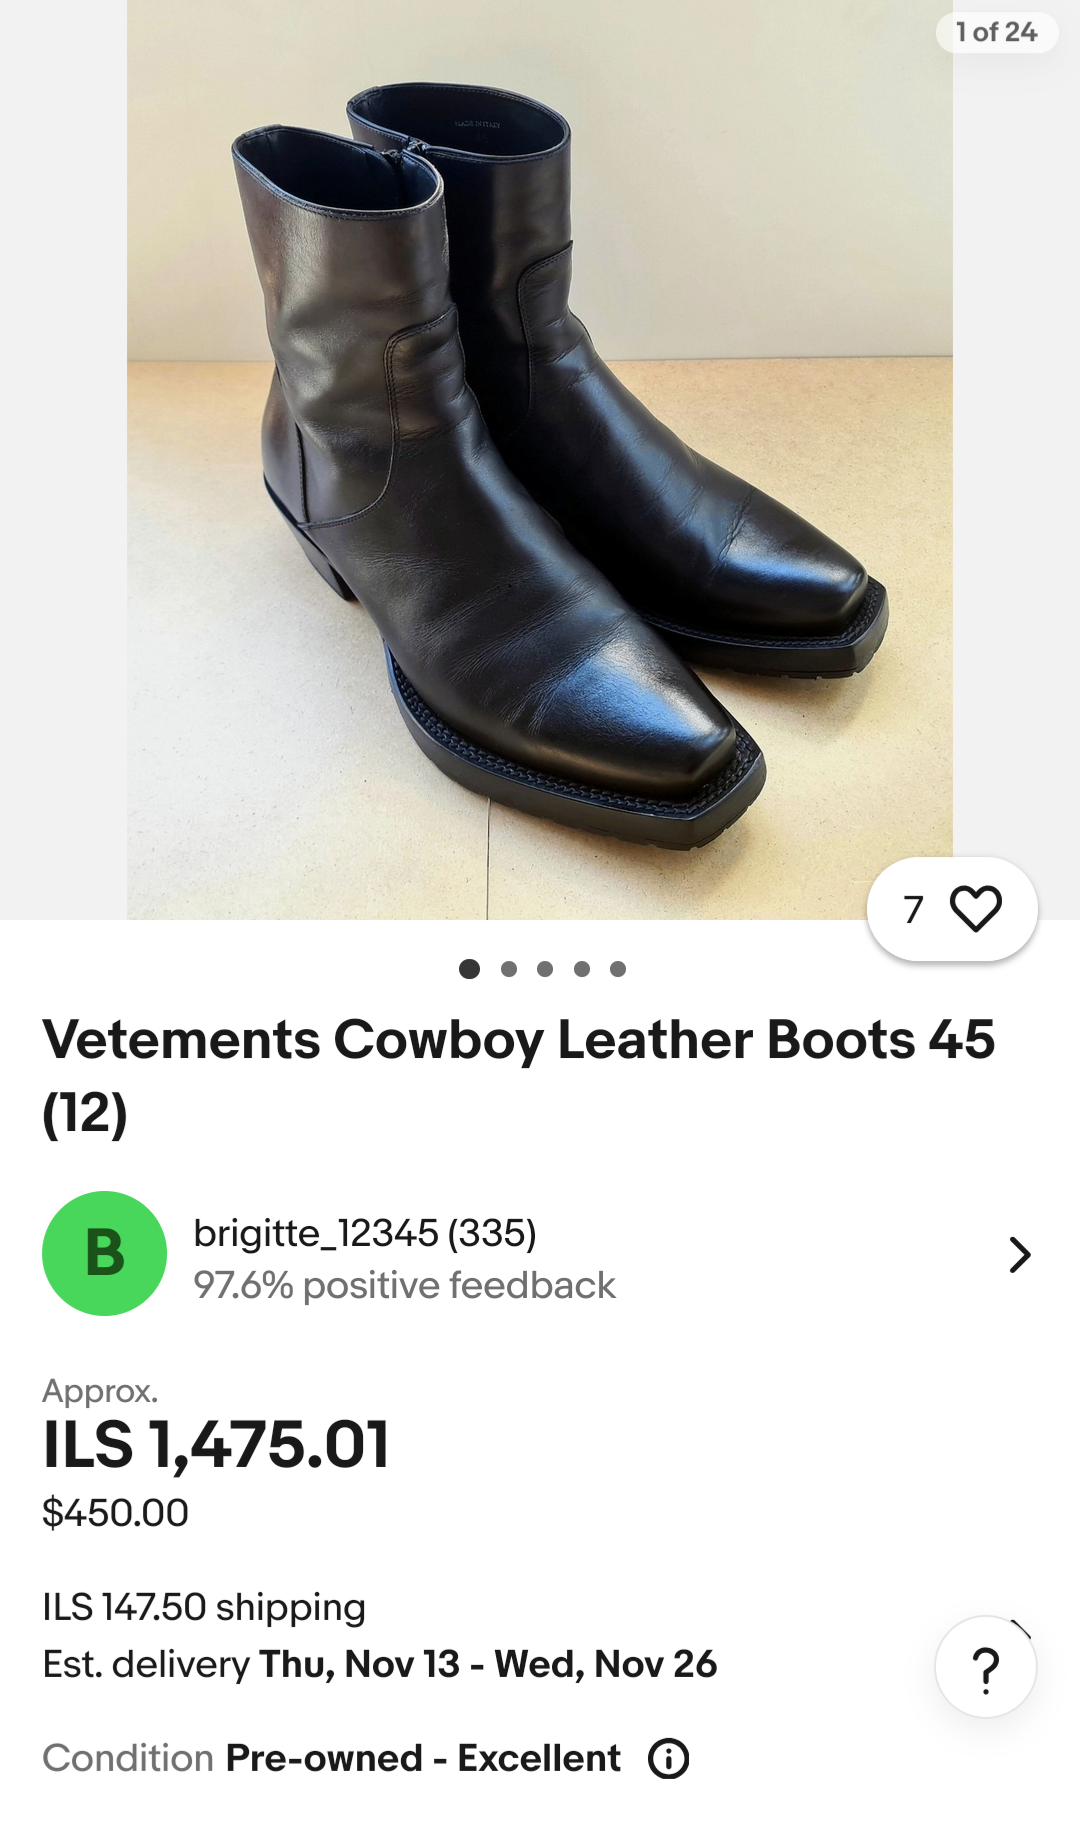
Task: Open estimated delivery date details
Action: point(380,1664)
